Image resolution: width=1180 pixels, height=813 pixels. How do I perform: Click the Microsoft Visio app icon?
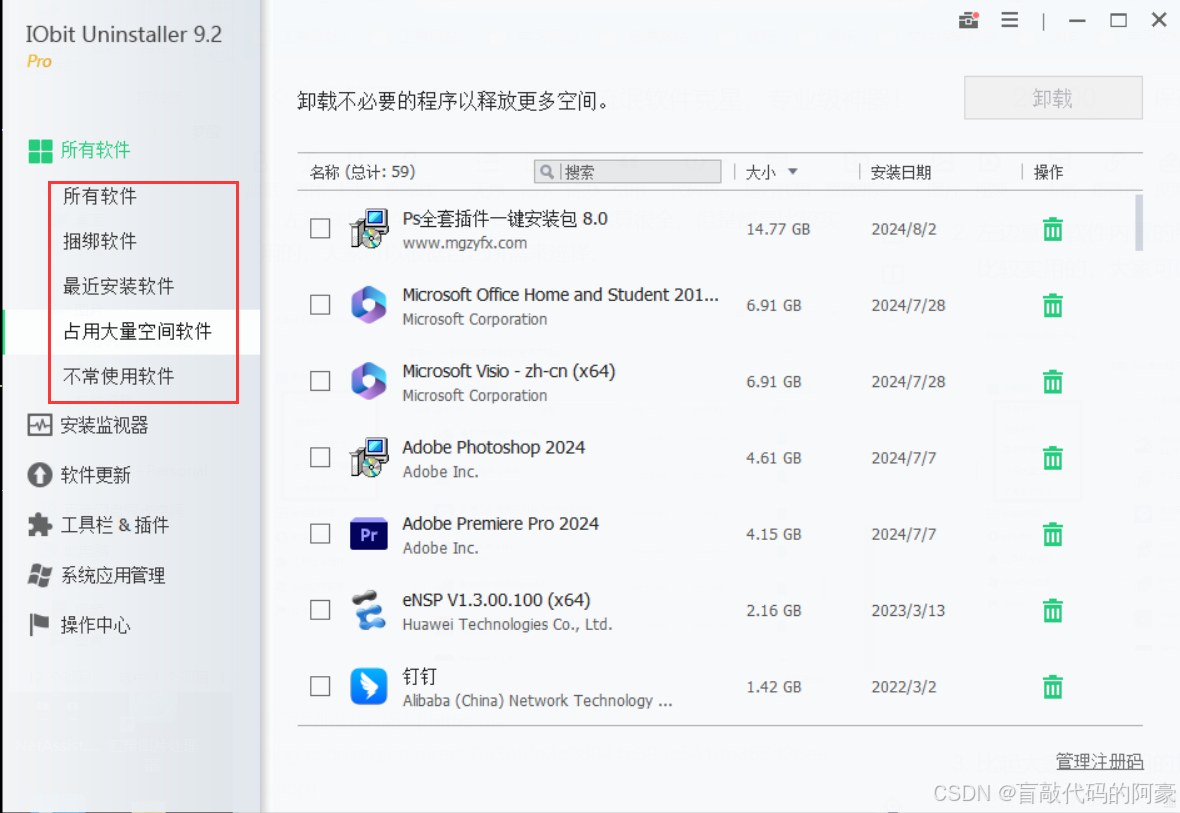point(369,381)
